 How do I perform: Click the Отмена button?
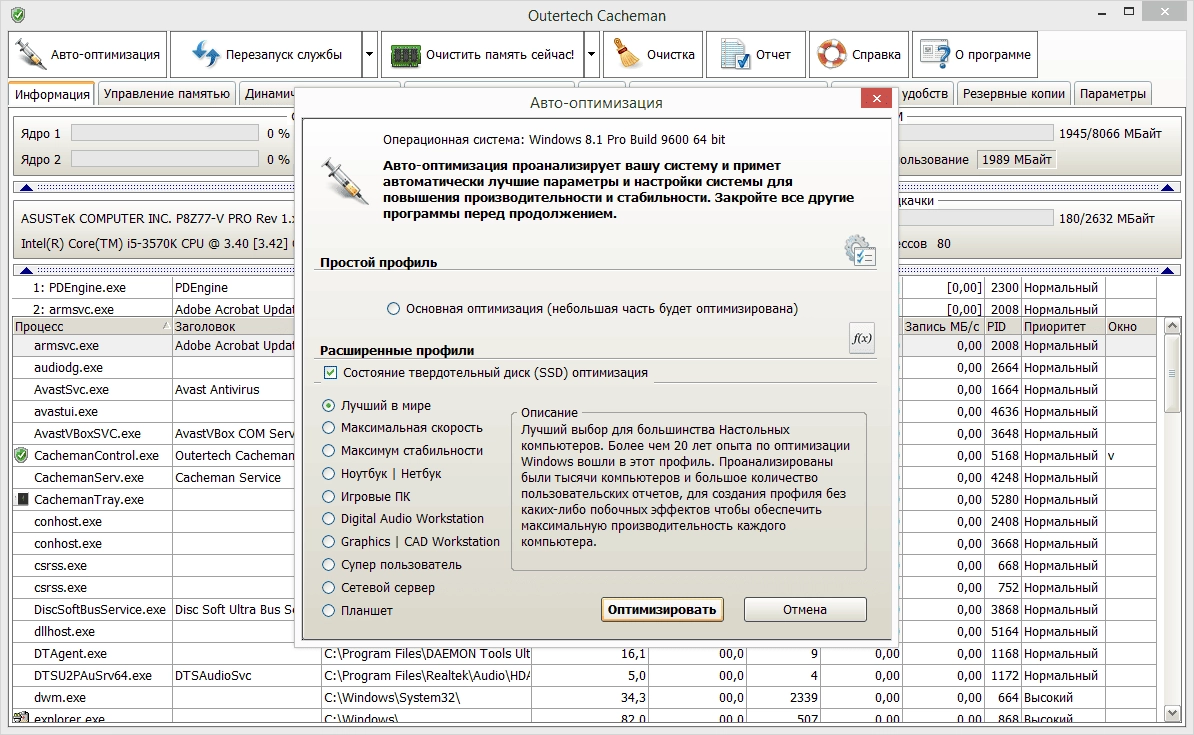click(805, 609)
